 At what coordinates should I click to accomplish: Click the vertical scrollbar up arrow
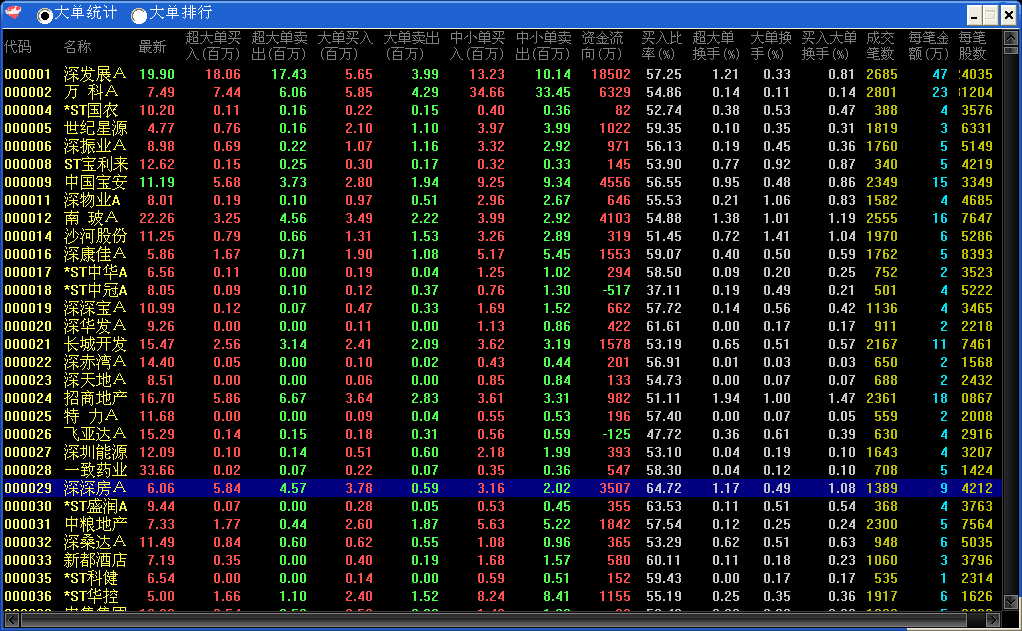(x=1010, y=37)
